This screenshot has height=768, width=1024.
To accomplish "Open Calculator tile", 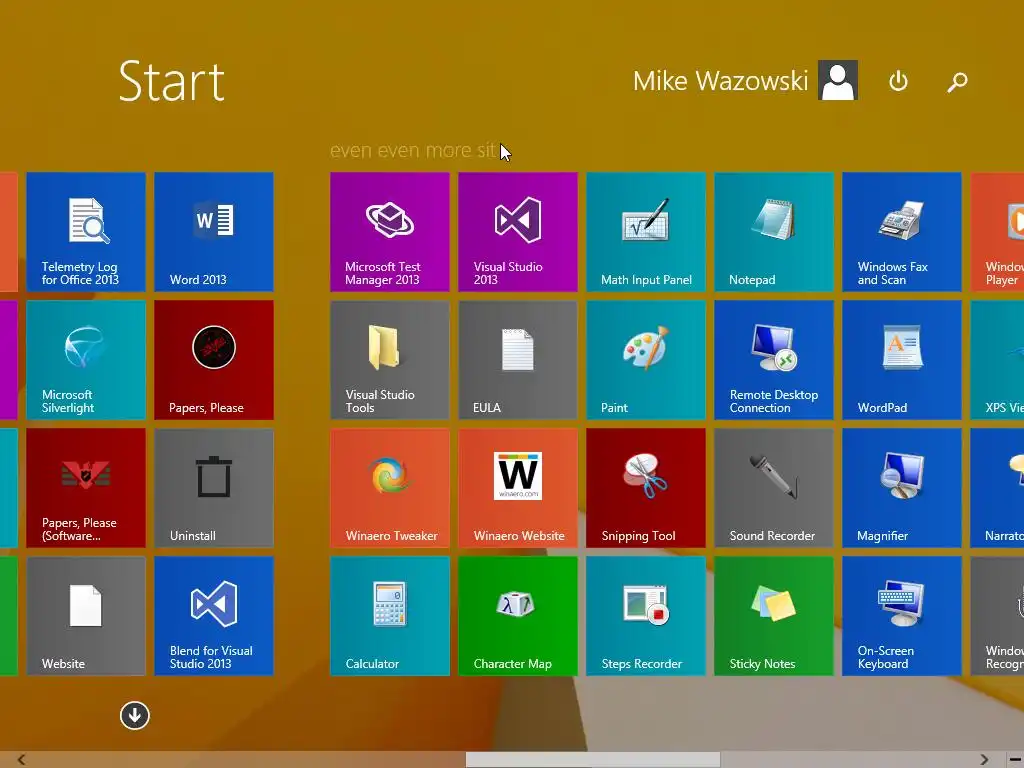I will coord(390,616).
